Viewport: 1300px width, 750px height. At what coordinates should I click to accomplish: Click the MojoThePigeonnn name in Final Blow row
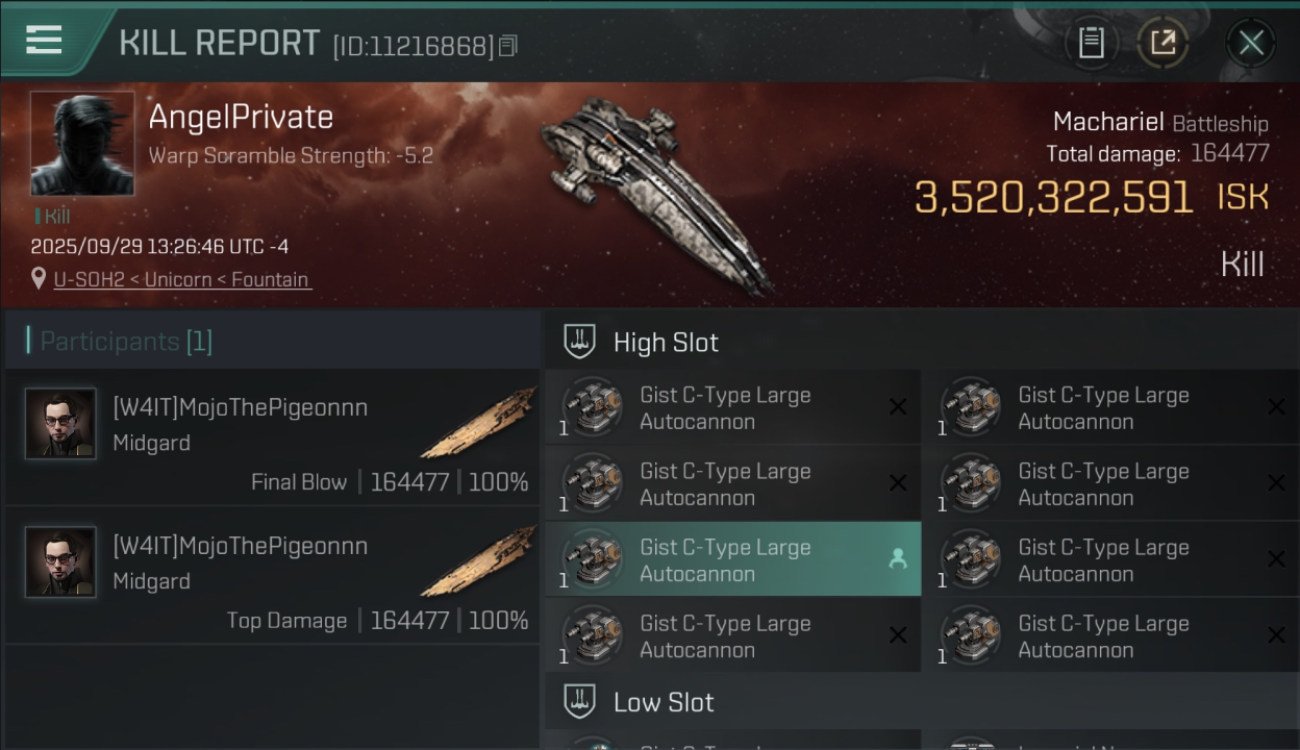pyautogui.click(x=240, y=408)
